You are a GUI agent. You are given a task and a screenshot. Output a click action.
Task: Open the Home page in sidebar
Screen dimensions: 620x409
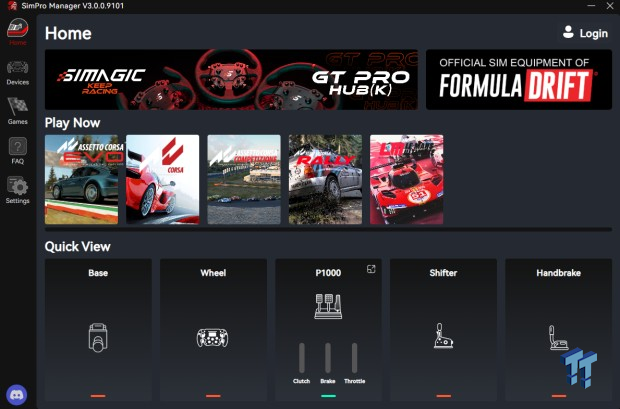click(18, 32)
